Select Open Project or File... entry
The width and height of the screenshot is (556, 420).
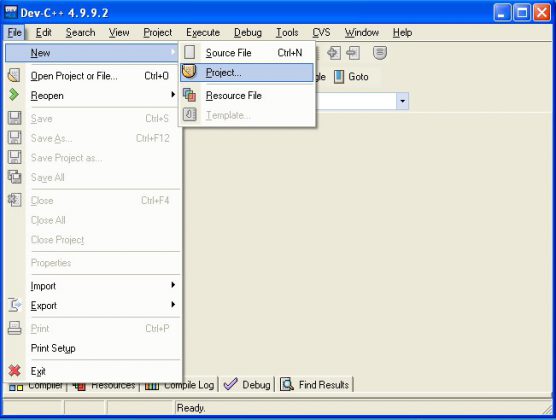pos(91,76)
